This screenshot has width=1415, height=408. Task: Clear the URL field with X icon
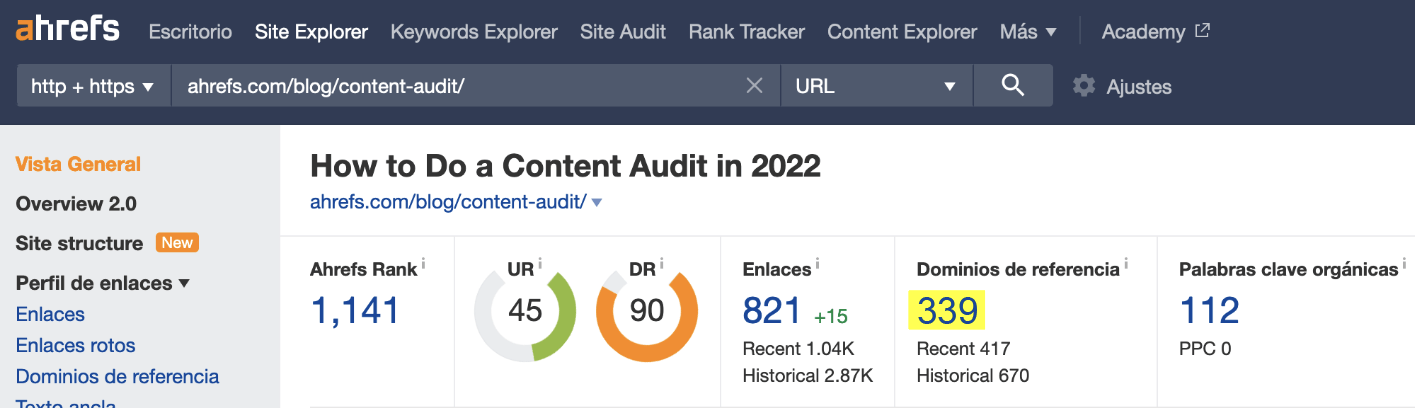pos(755,86)
